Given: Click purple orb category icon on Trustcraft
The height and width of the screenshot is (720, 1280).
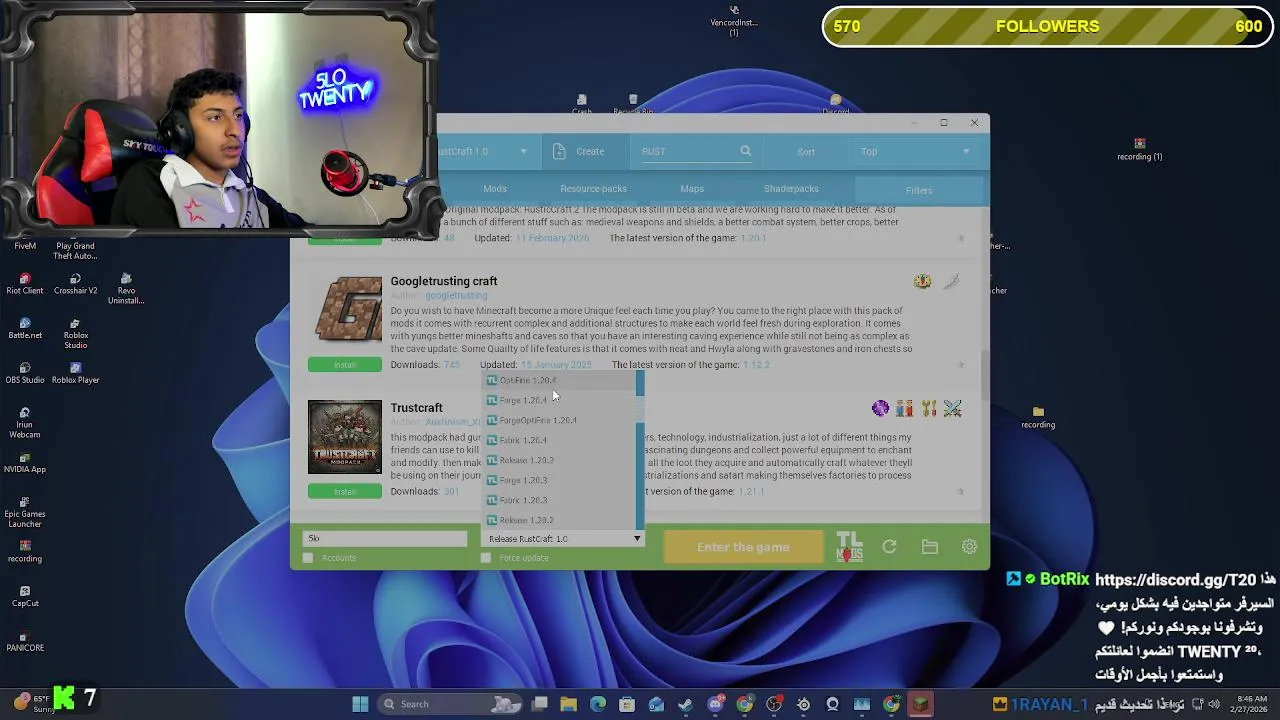Looking at the screenshot, I should (x=880, y=408).
